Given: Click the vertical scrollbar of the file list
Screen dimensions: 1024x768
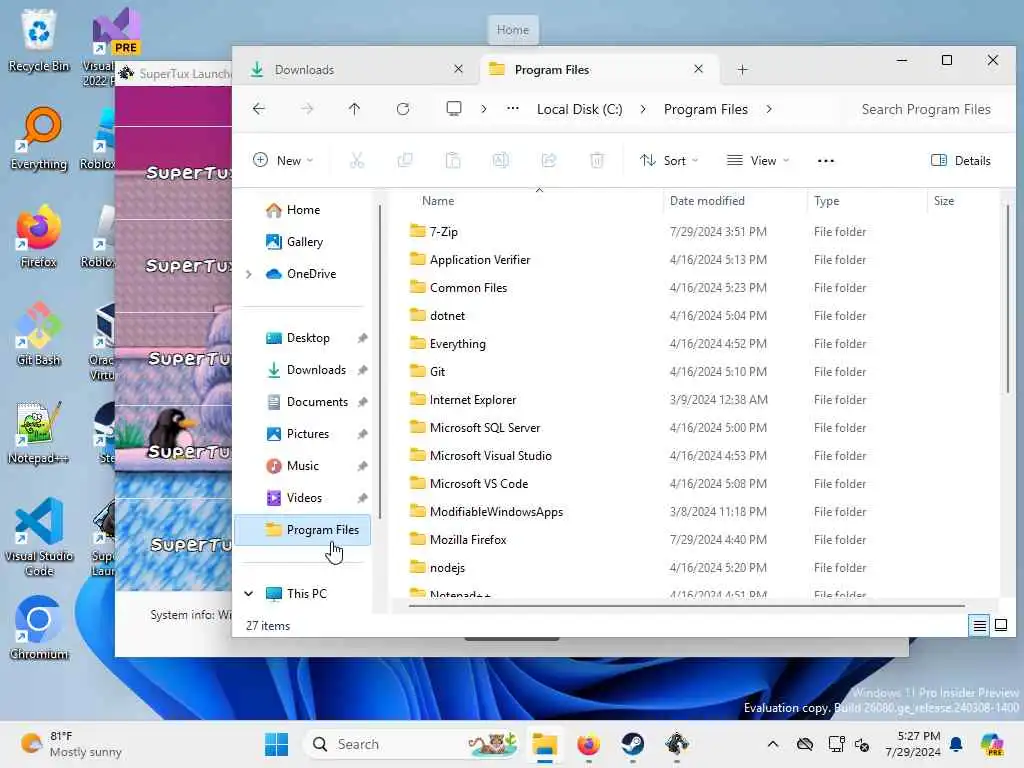Looking at the screenshot, I should pos(1008,299).
